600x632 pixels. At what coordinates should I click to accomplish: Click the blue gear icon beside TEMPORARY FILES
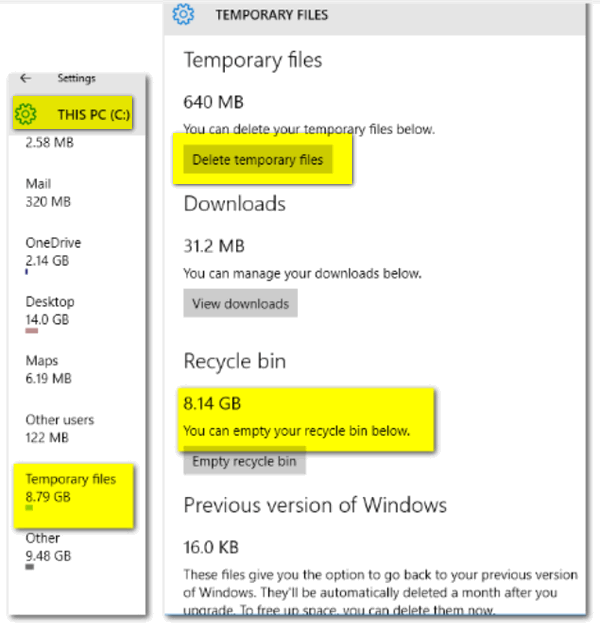183,14
